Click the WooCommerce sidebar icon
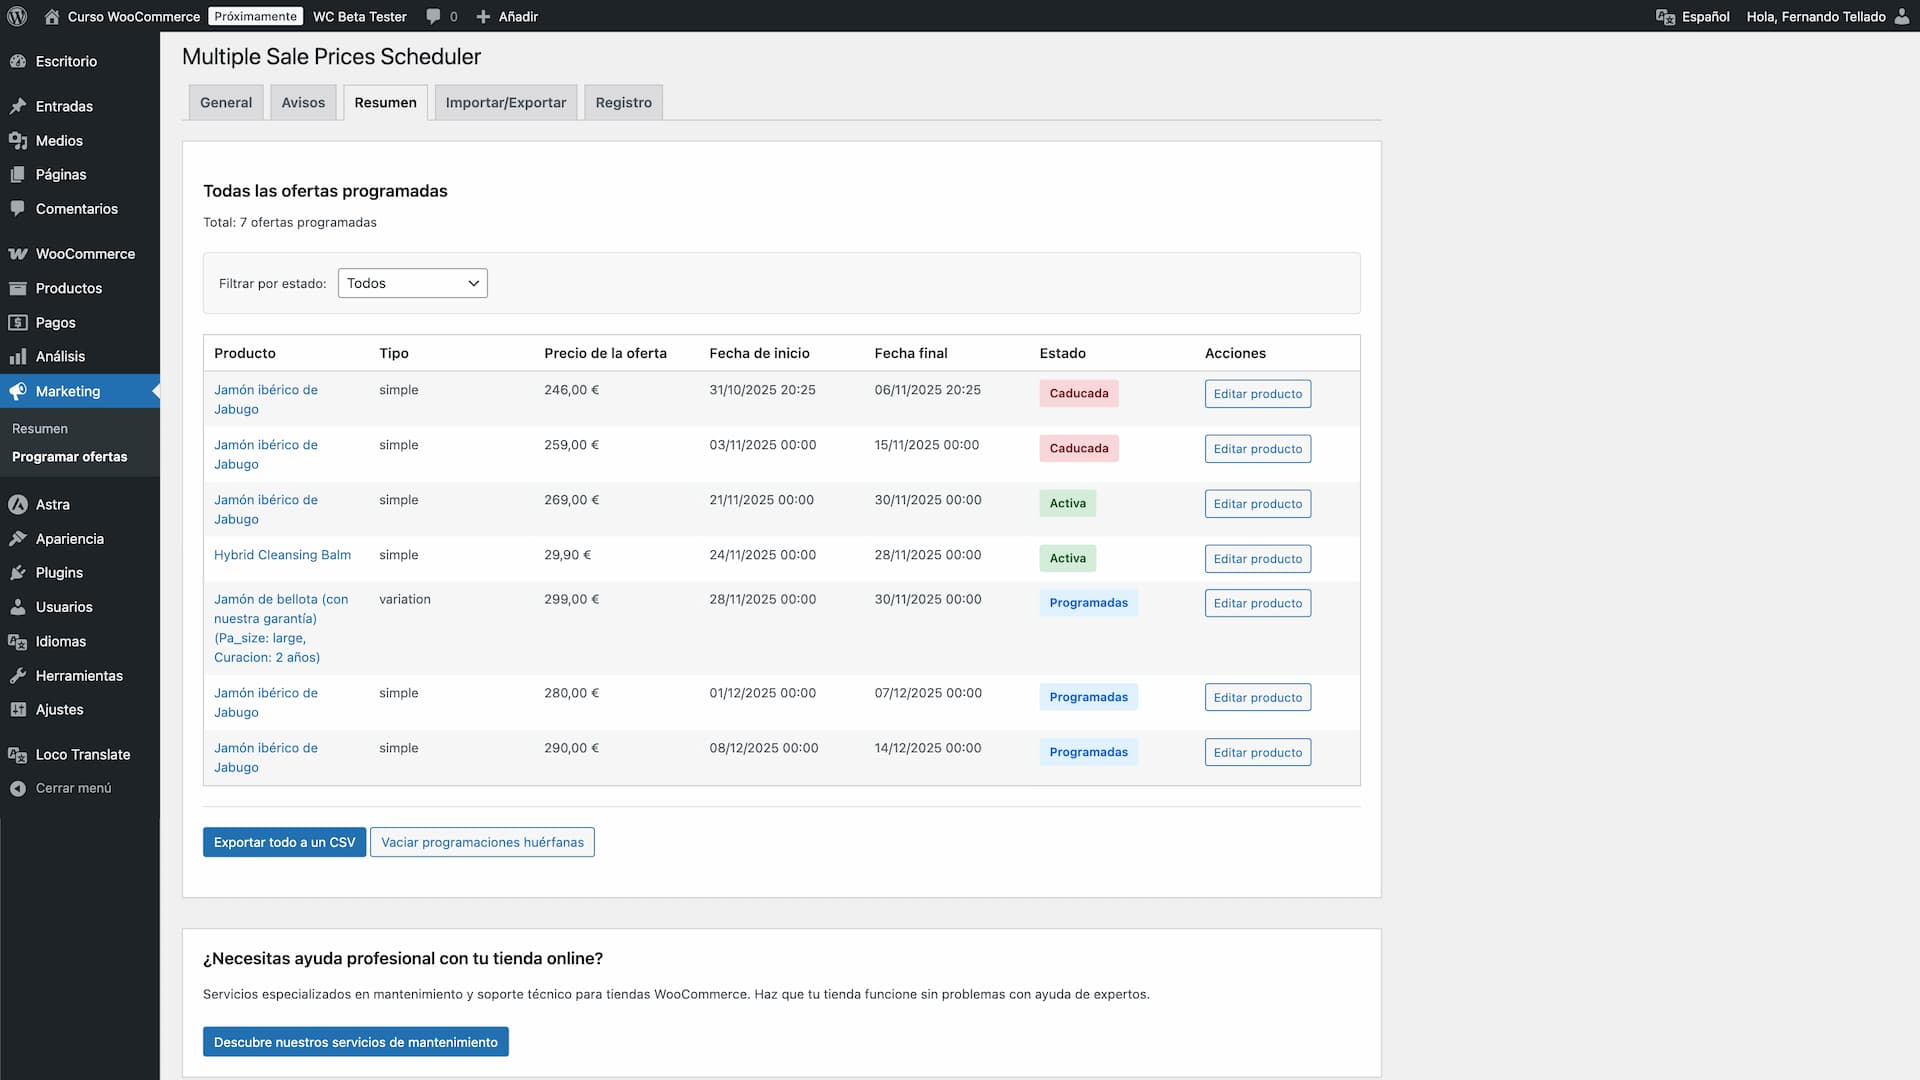This screenshot has width=1920, height=1080. click(x=17, y=253)
